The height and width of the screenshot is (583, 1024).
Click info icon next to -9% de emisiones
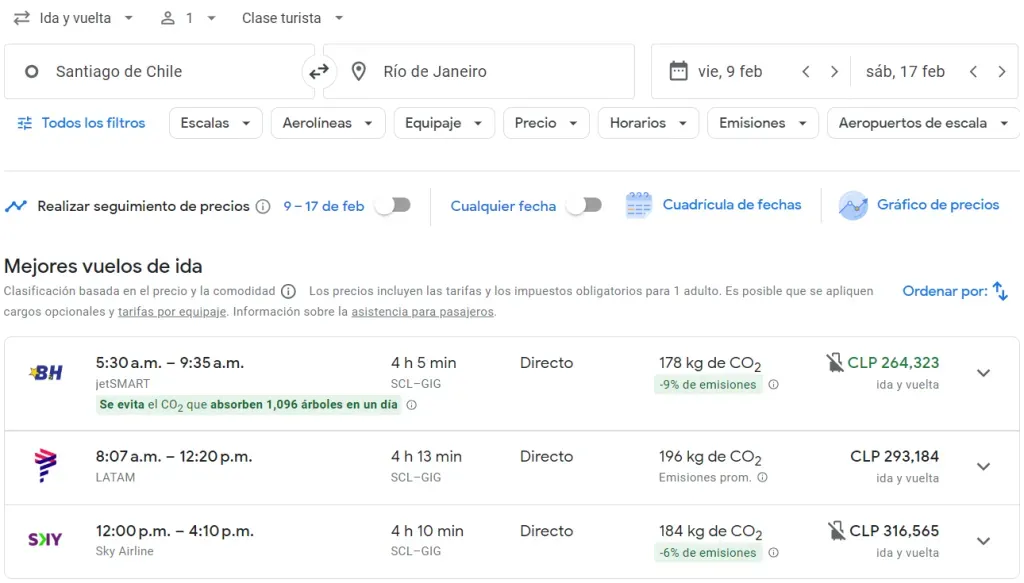773,385
